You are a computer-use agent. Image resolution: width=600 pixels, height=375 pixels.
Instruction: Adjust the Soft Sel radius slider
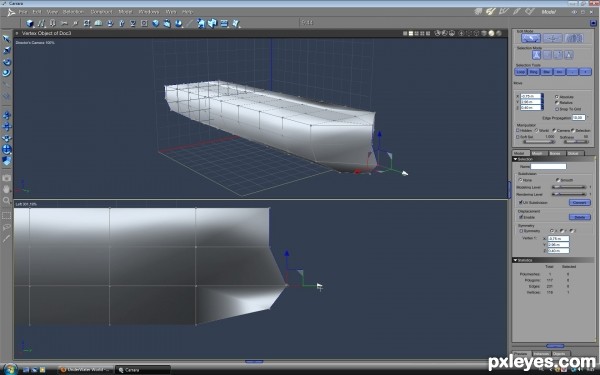coord(539,142)
